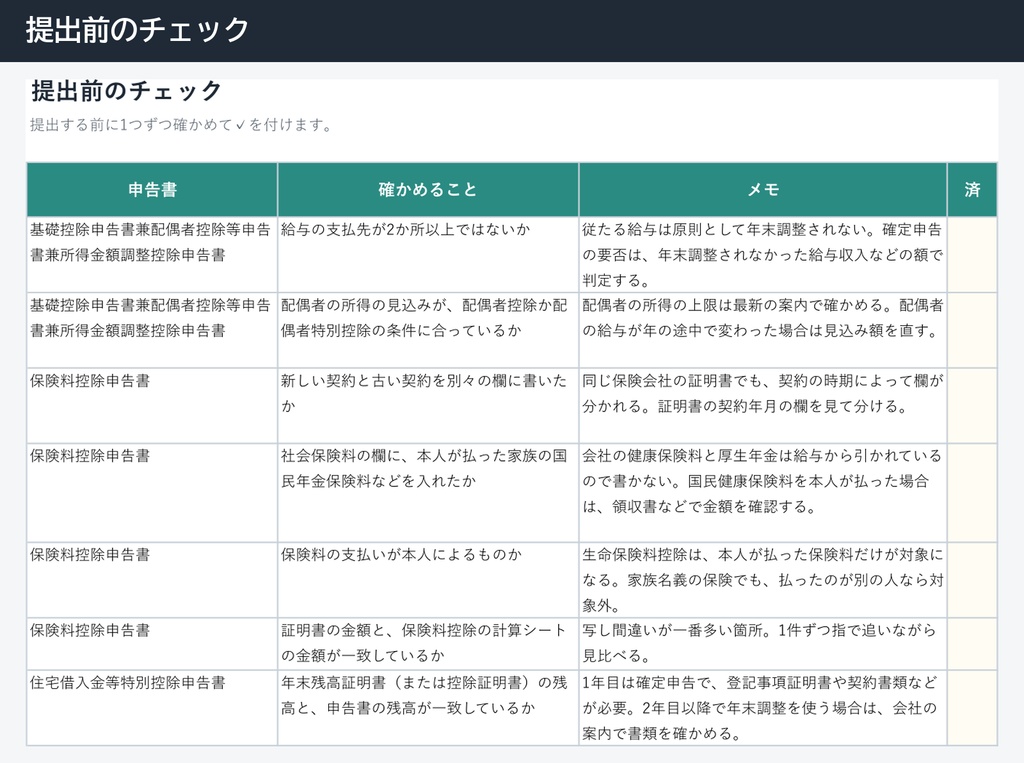The width and height of the screenshot is (1024, 763).
Task: Click 保険料控除申告書 in the 証明書の金額 row
Action: [152, 643]
